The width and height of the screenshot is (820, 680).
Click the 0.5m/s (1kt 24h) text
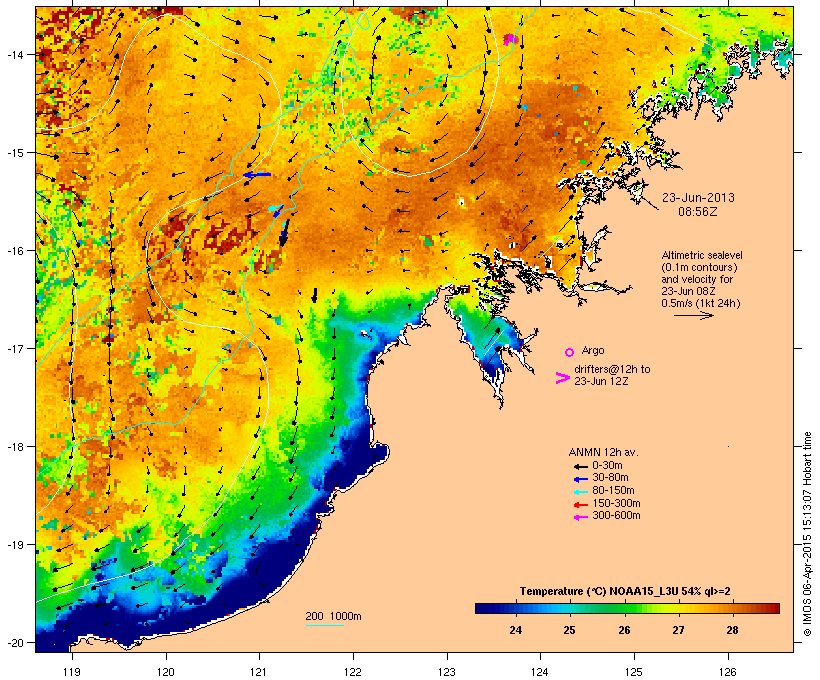[701, 303]
